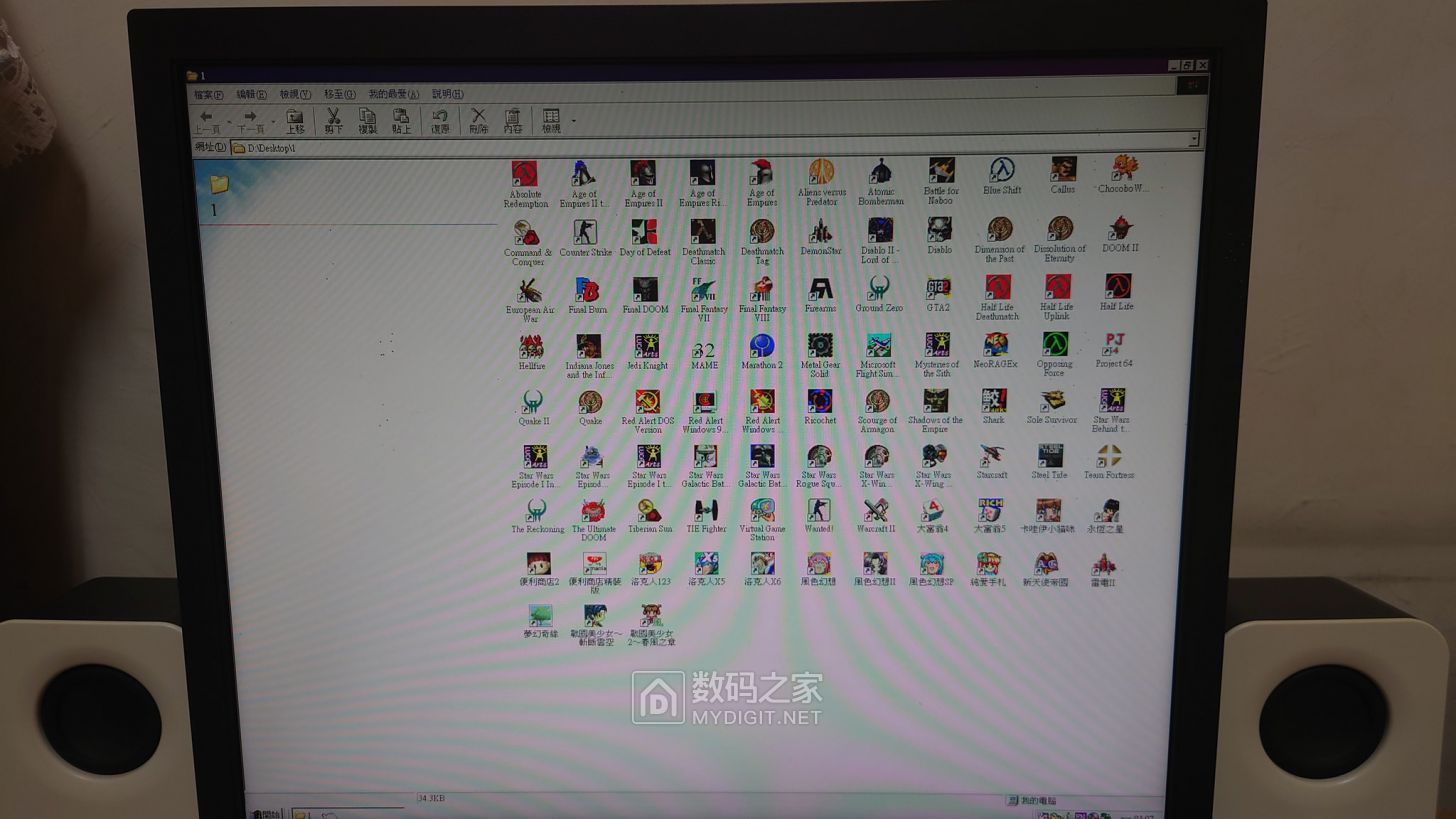Select the Battle for Naboo shortcut
The image size is (1456, 819).
[x=941, y=181]
